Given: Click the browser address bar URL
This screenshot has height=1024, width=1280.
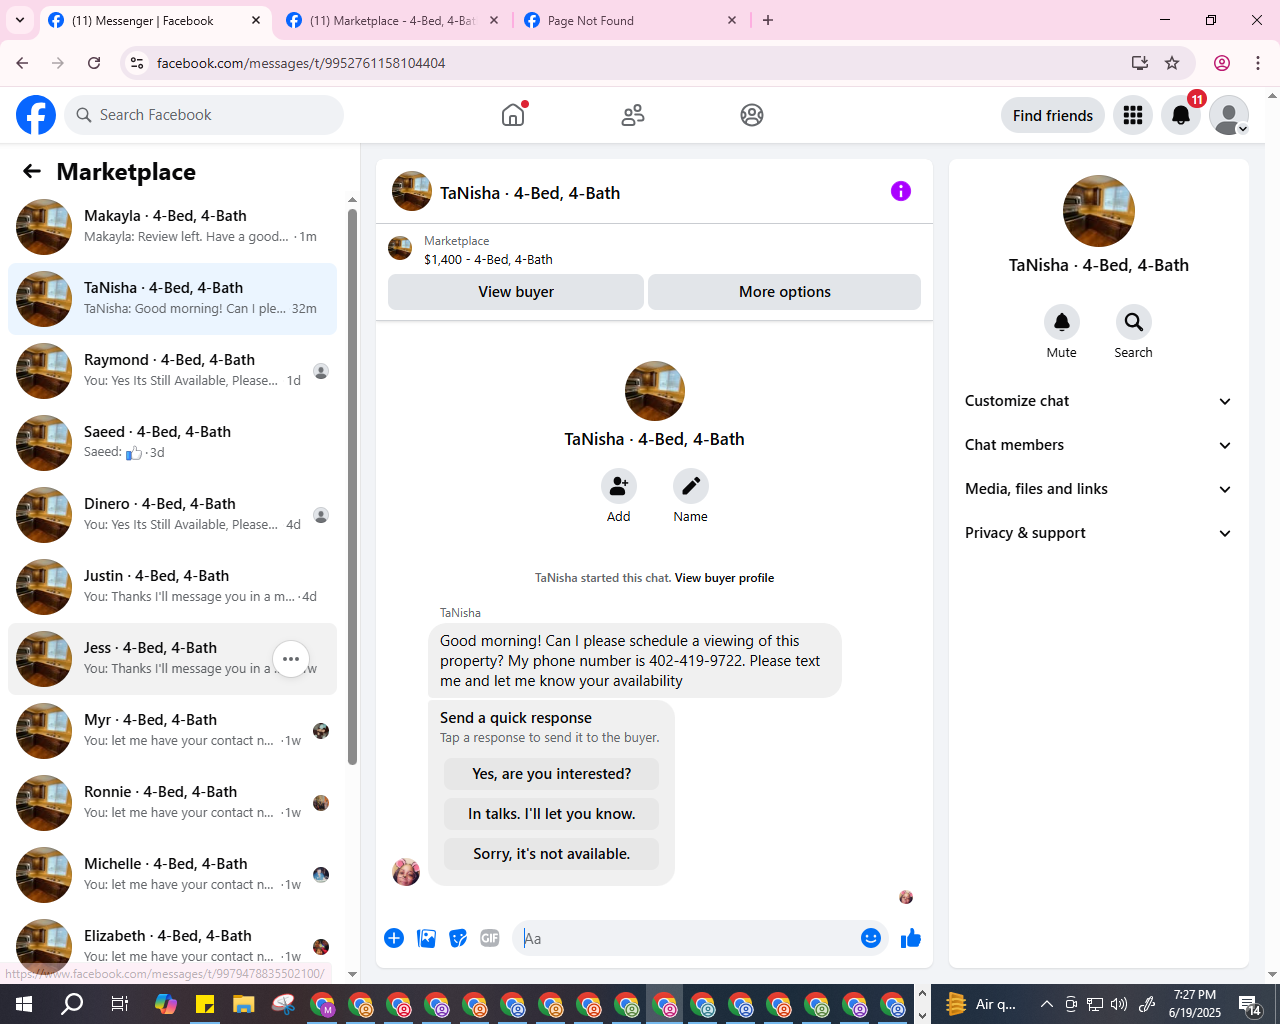Looking at the screenshot, I should [x=301, y=63].
